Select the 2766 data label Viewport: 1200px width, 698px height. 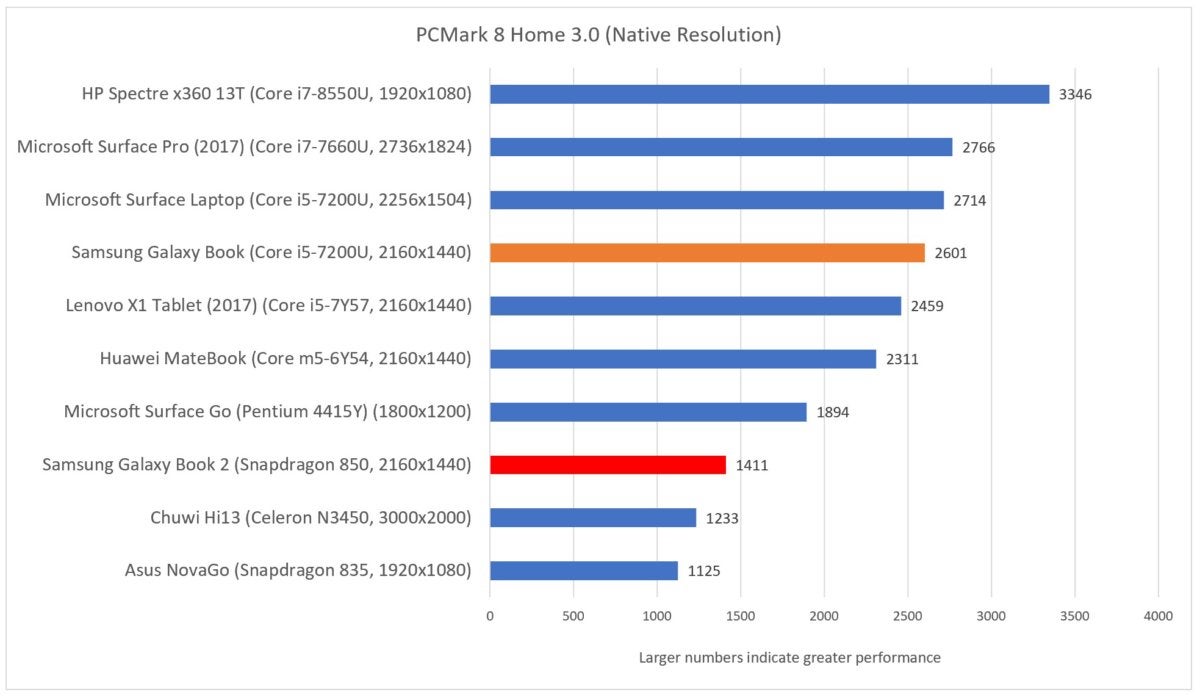tap(978, 148)
